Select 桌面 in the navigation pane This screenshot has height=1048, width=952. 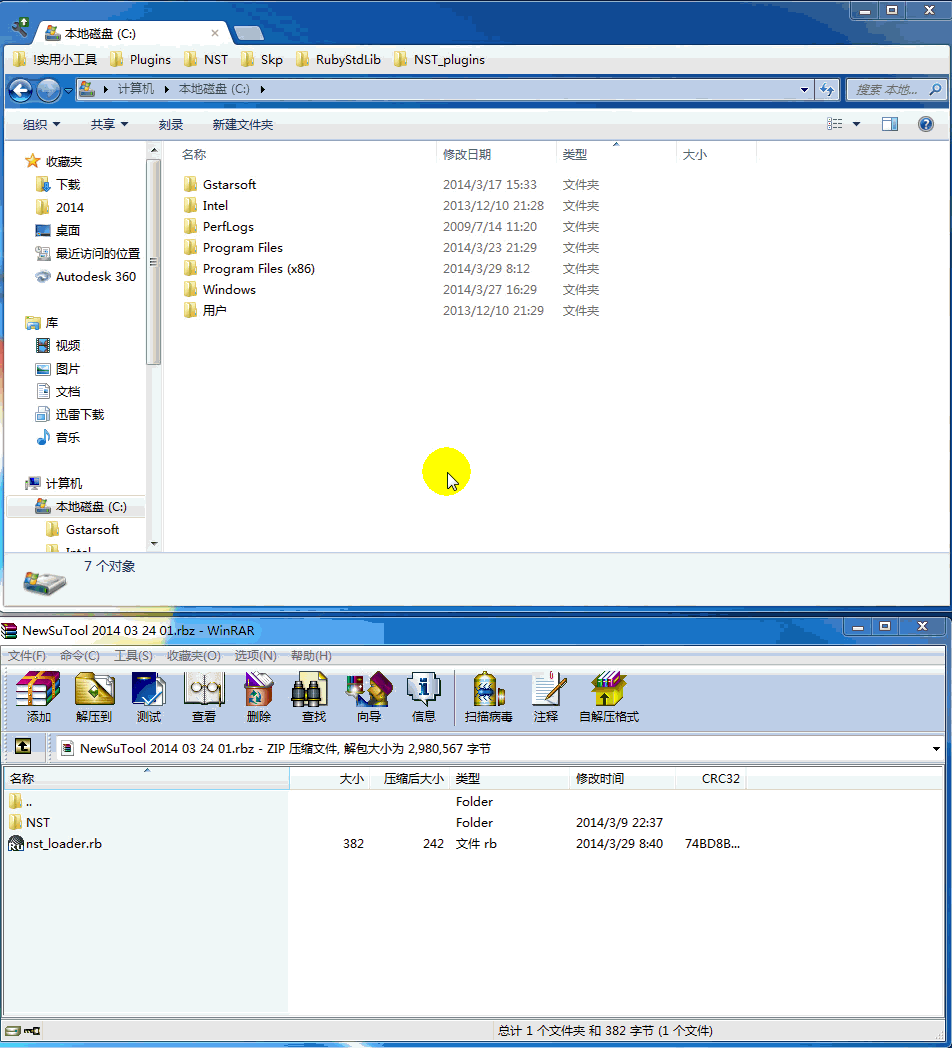coord(58,231)
